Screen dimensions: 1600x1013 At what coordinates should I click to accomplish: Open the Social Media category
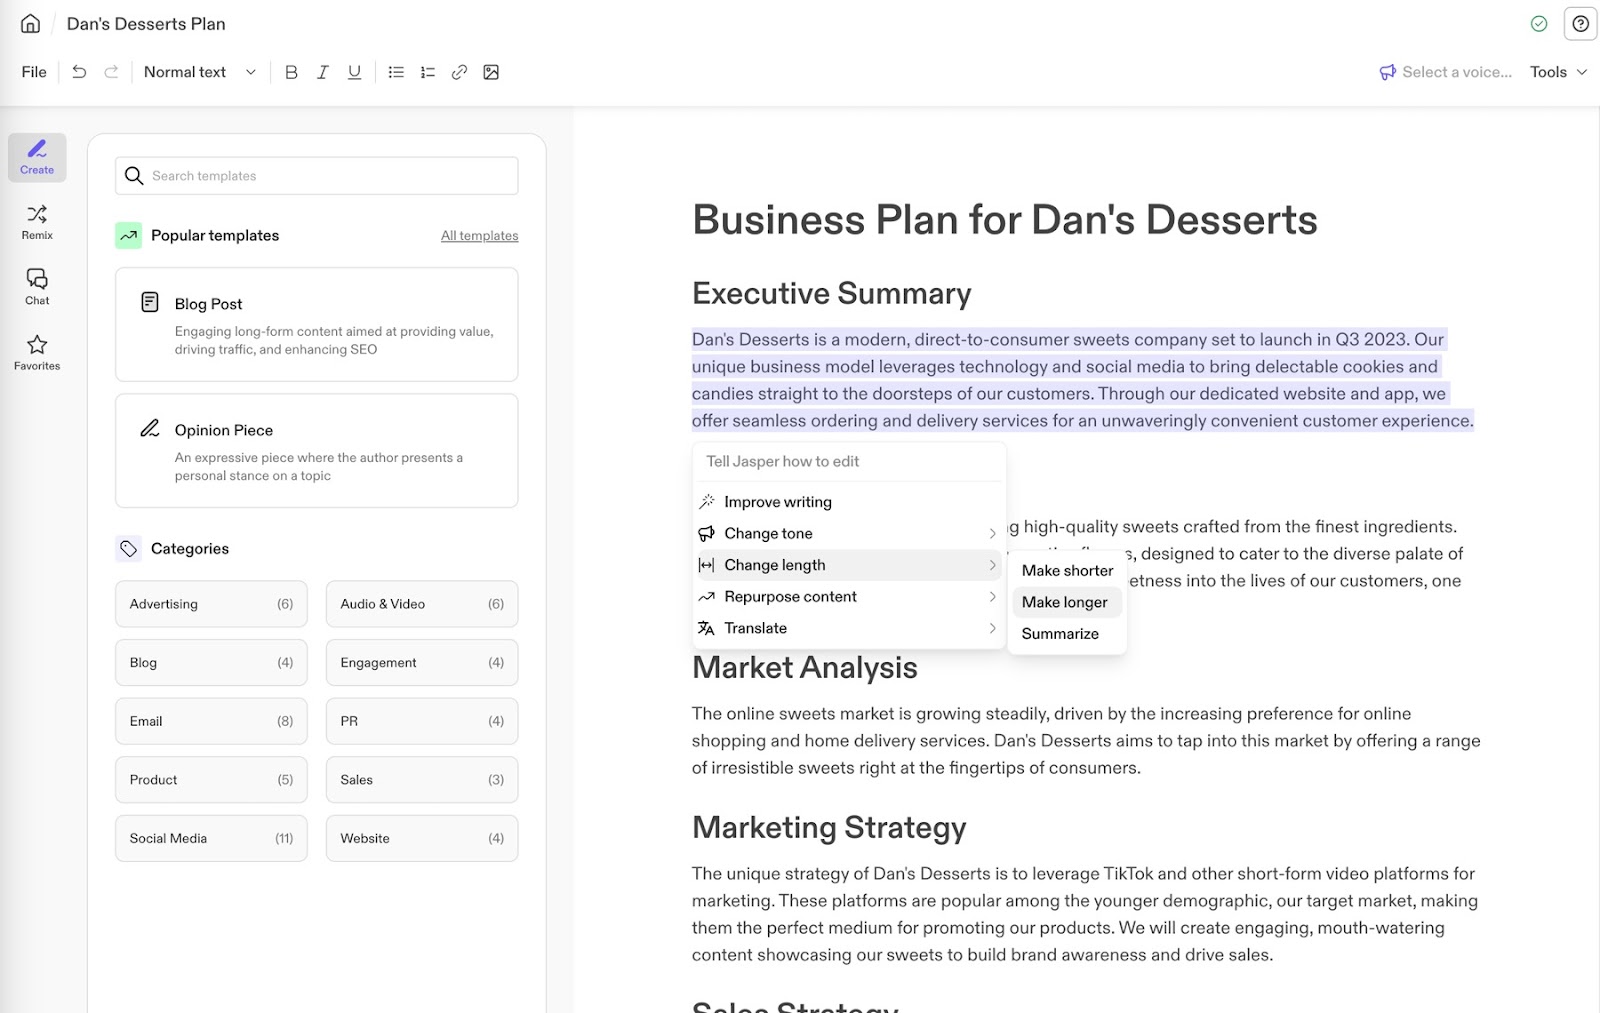tap(211, 838)
